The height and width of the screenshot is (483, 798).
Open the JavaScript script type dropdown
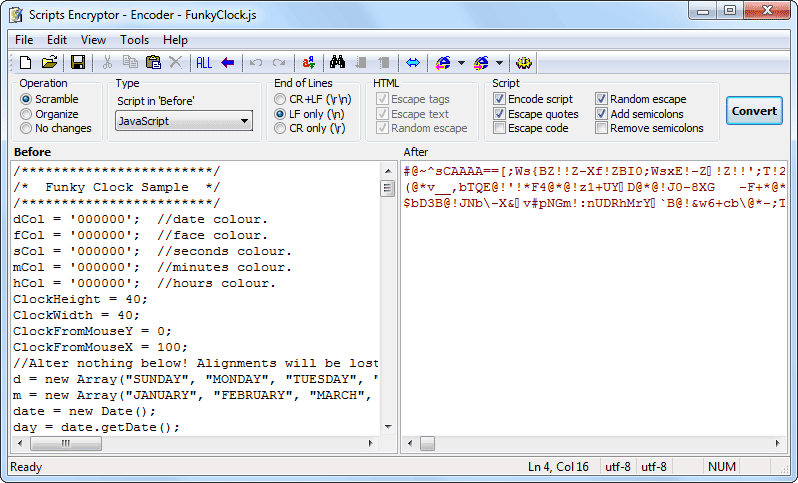[183, 122]
